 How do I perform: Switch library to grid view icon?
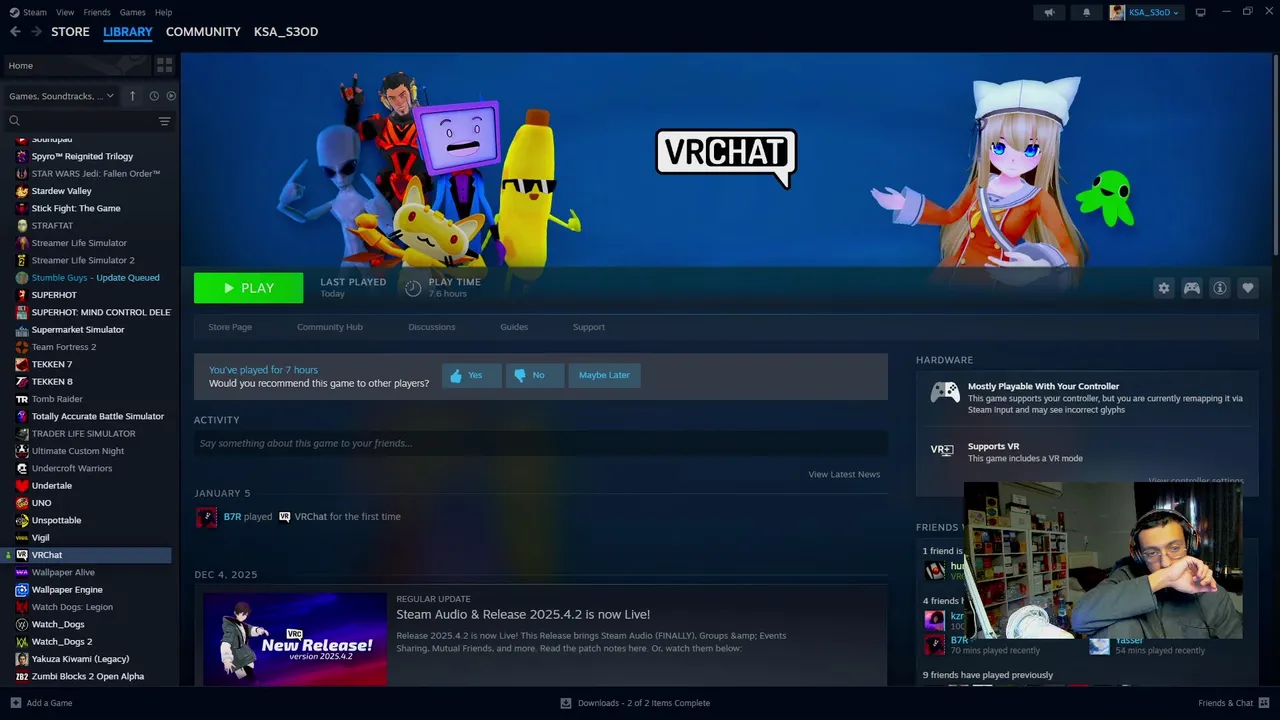tap(165, 65)
